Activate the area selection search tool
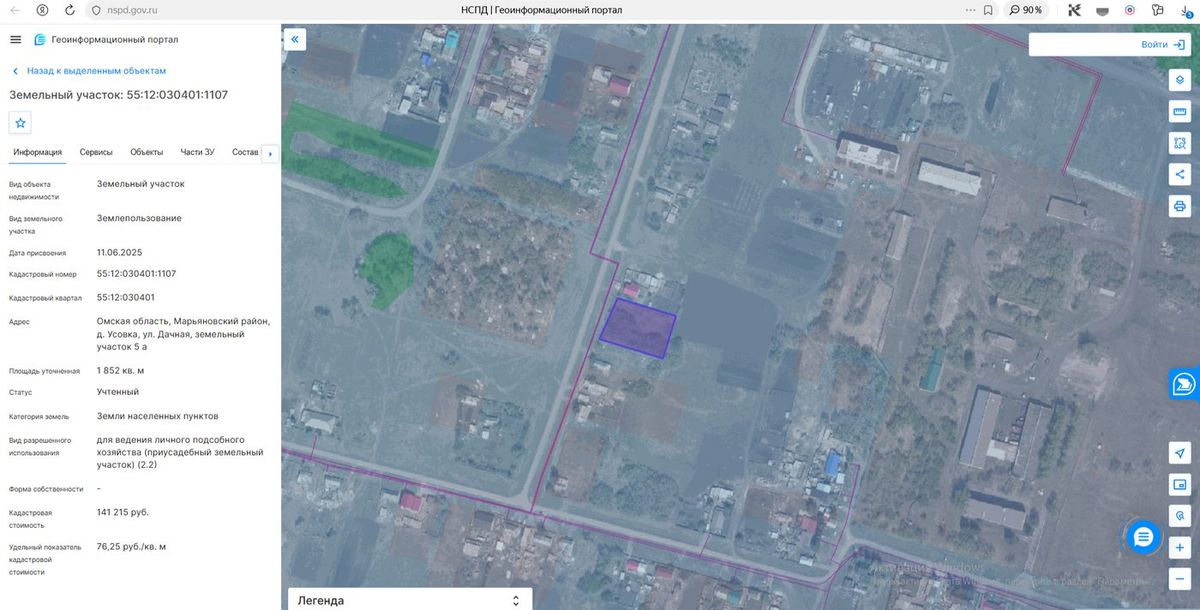The width and height of the screenshot is (1200, 610). pyautogui.click(x=1179, y=143)
